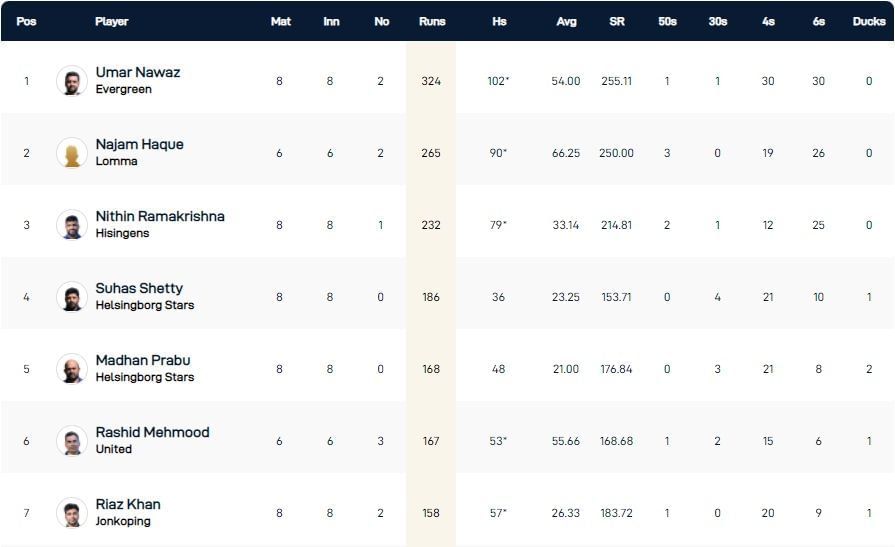Sort by the Avg column header
Image resolution: width=895 pixels, height=547 pixels.
pyautogui.click(x=567, y=21)
